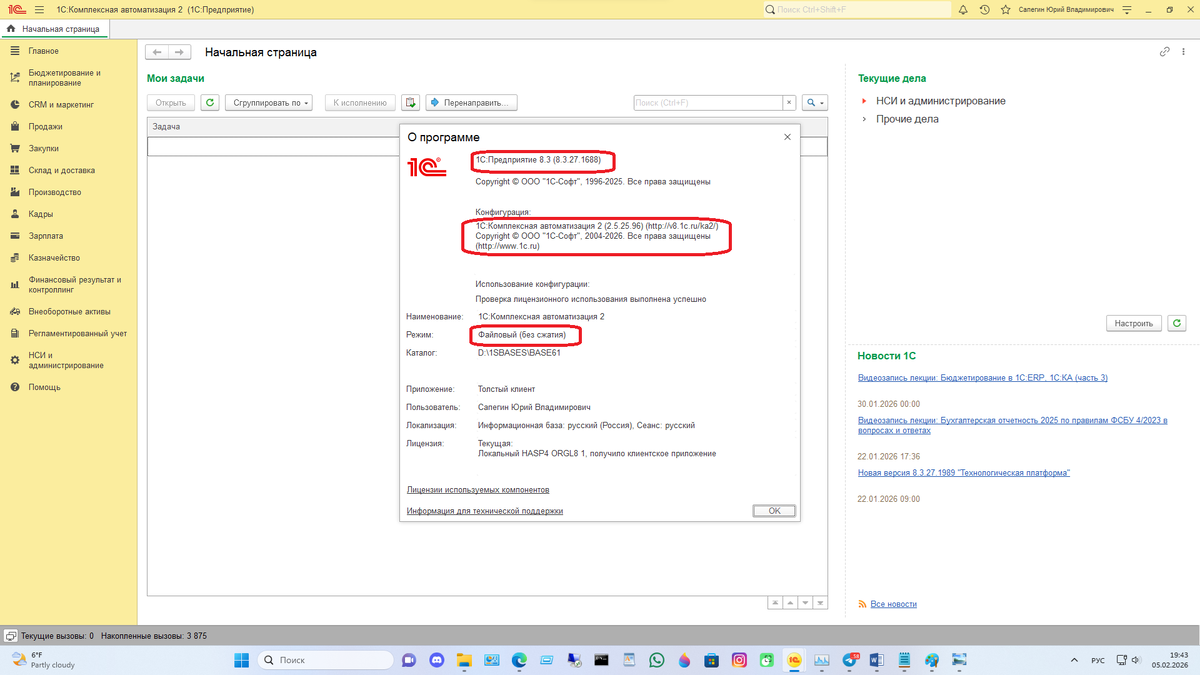
Task: Click the global search field Ctrl+Shift+F
Action: 856,9
